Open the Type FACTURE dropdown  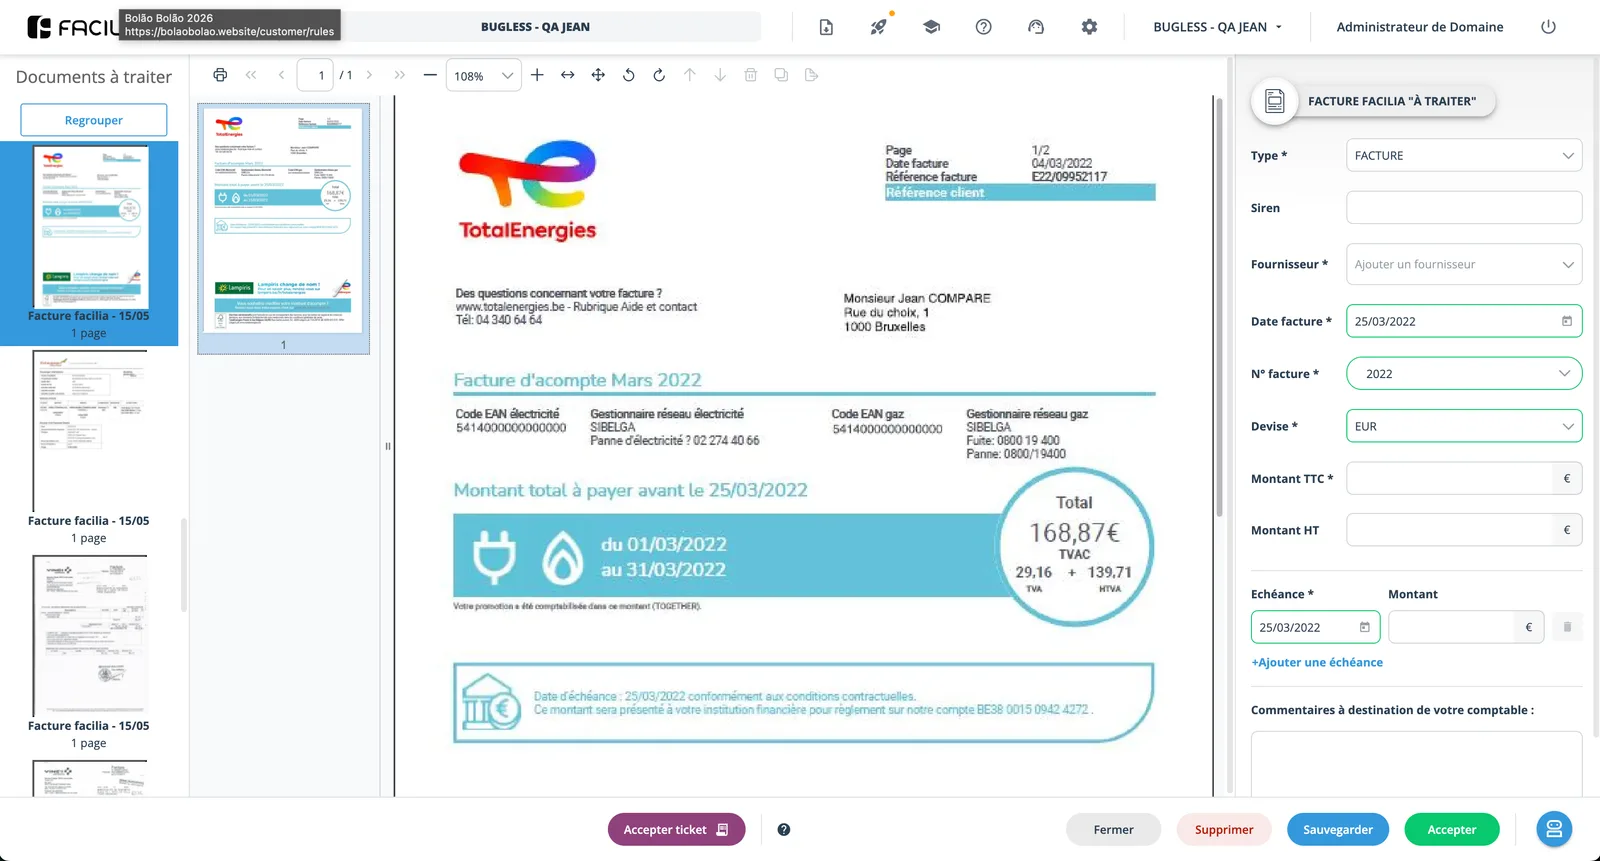pyautogui.click(x=1464, y=155)
